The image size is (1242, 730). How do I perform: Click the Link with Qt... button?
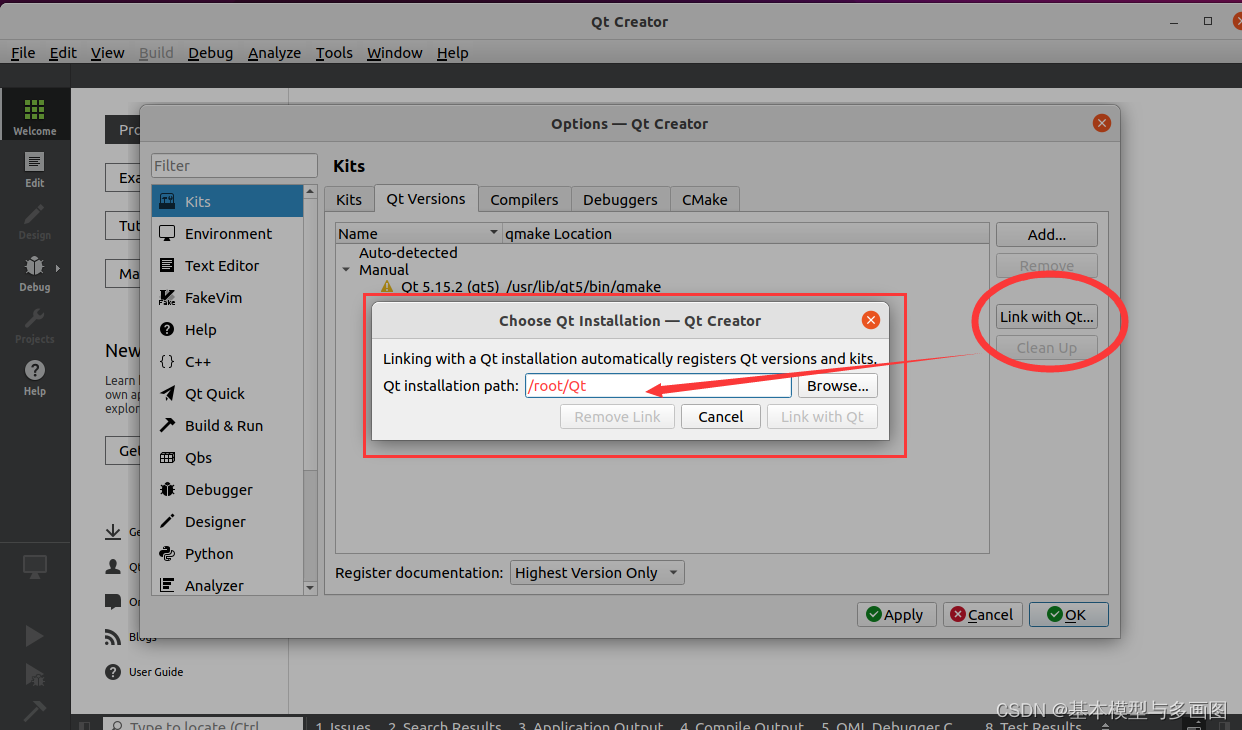click(1047, 317)
